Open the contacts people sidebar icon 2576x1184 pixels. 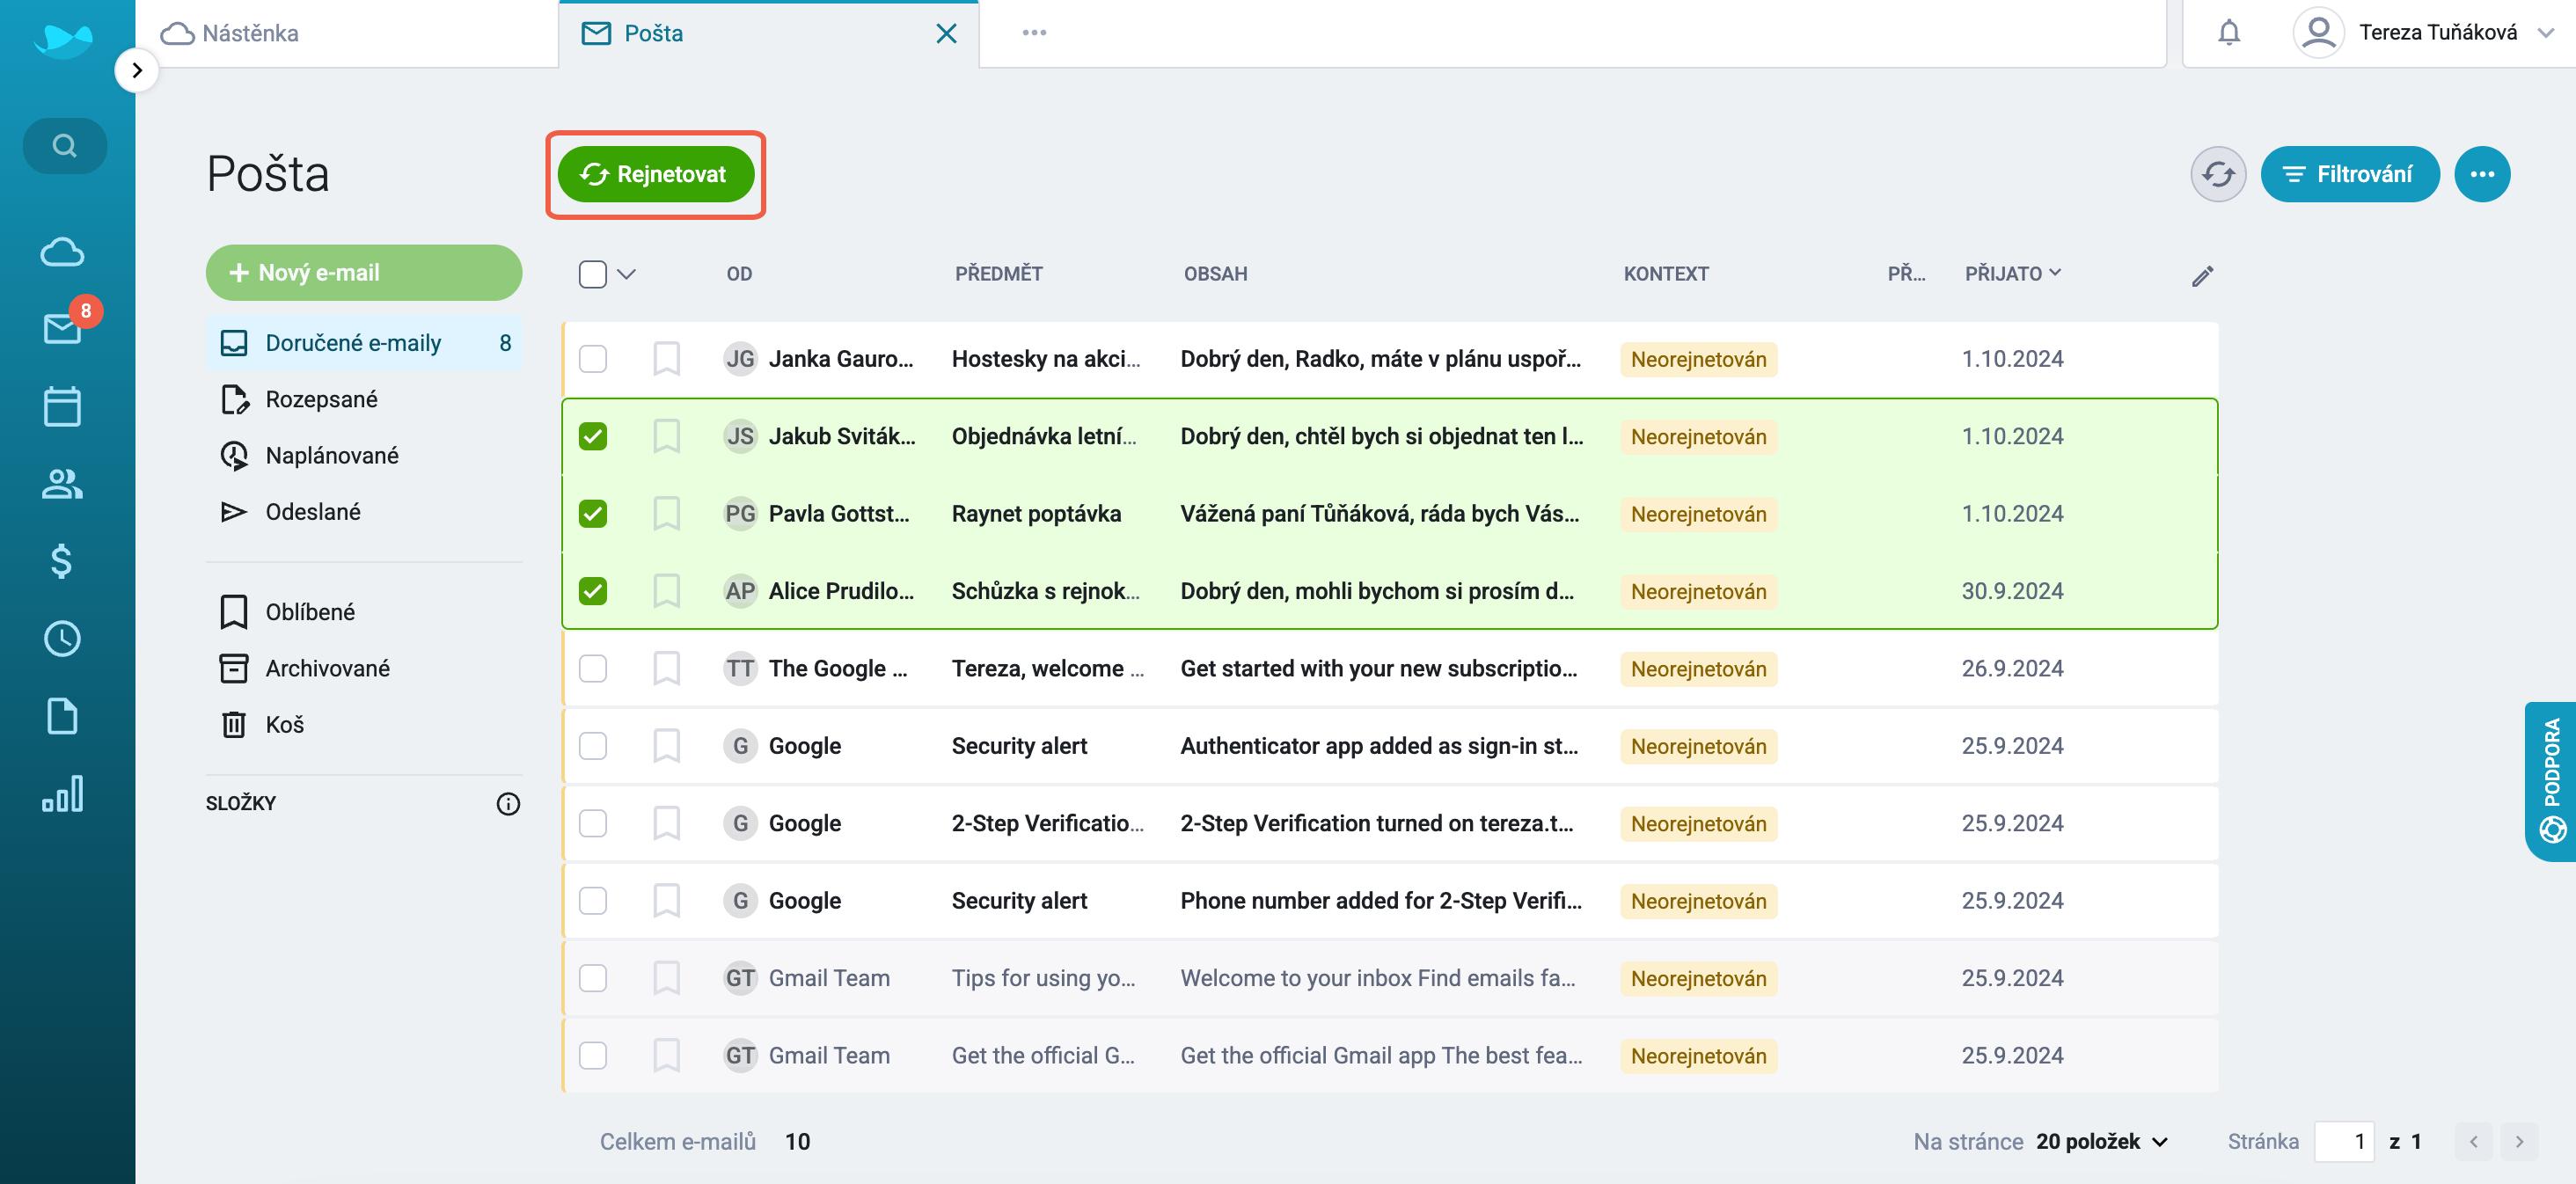62,484
